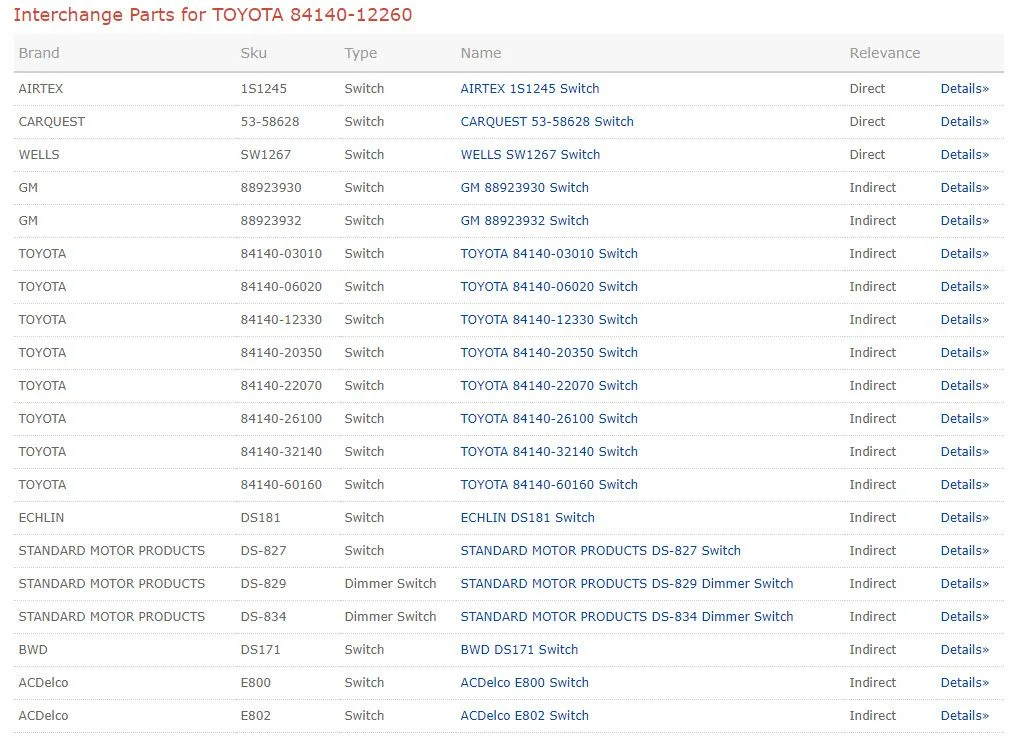View Details for the TOYOTA 84140-60160 row

(965, 485)
